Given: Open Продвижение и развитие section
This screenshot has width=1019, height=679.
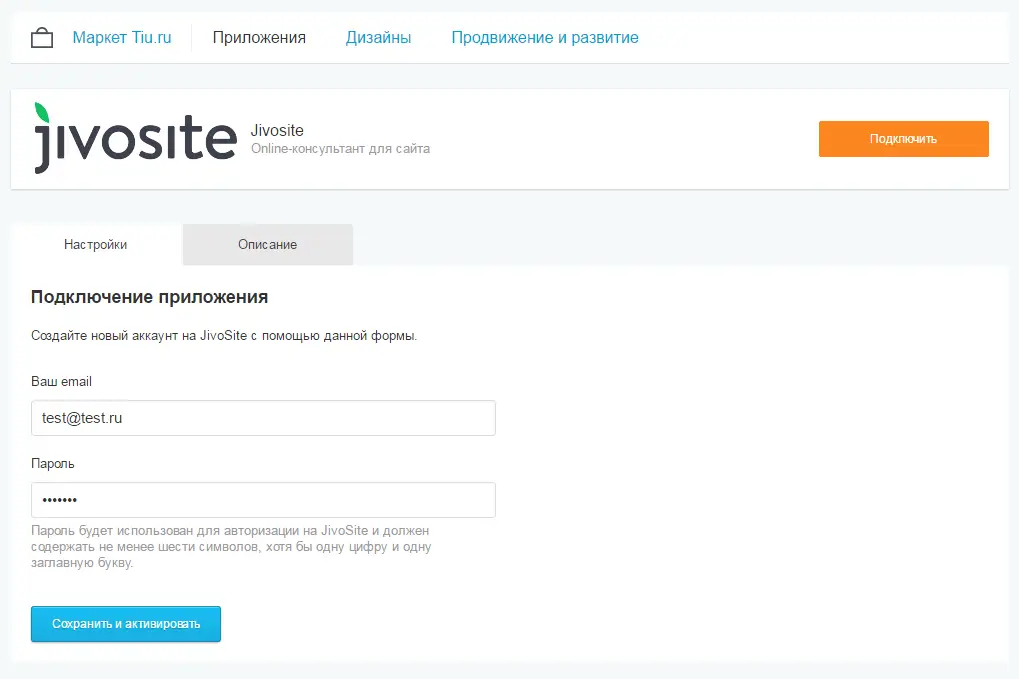Looking at the screenshot, I should pyautogui.click(x=545, y=38).
